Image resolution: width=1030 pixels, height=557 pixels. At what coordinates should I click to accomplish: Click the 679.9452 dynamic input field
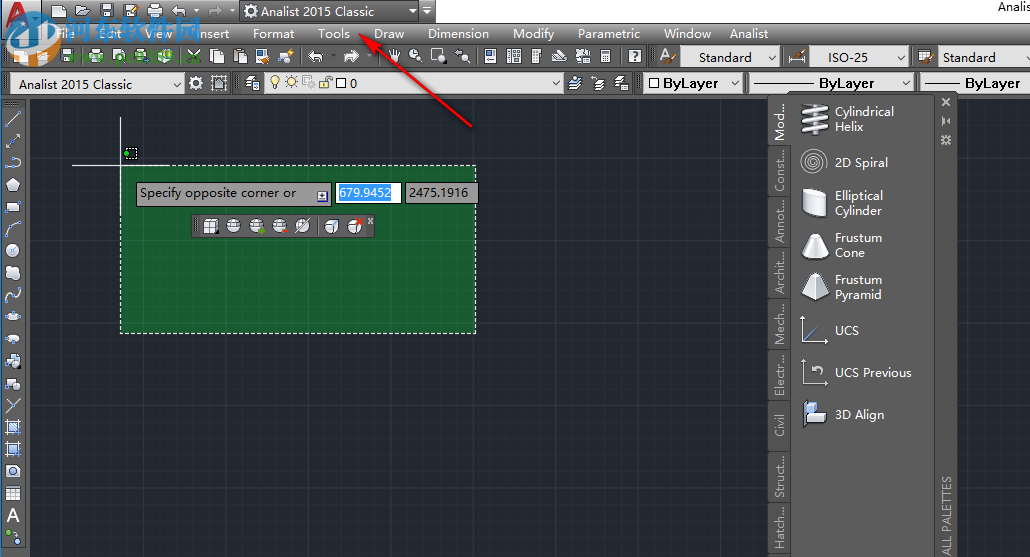[x=368, y=193]
